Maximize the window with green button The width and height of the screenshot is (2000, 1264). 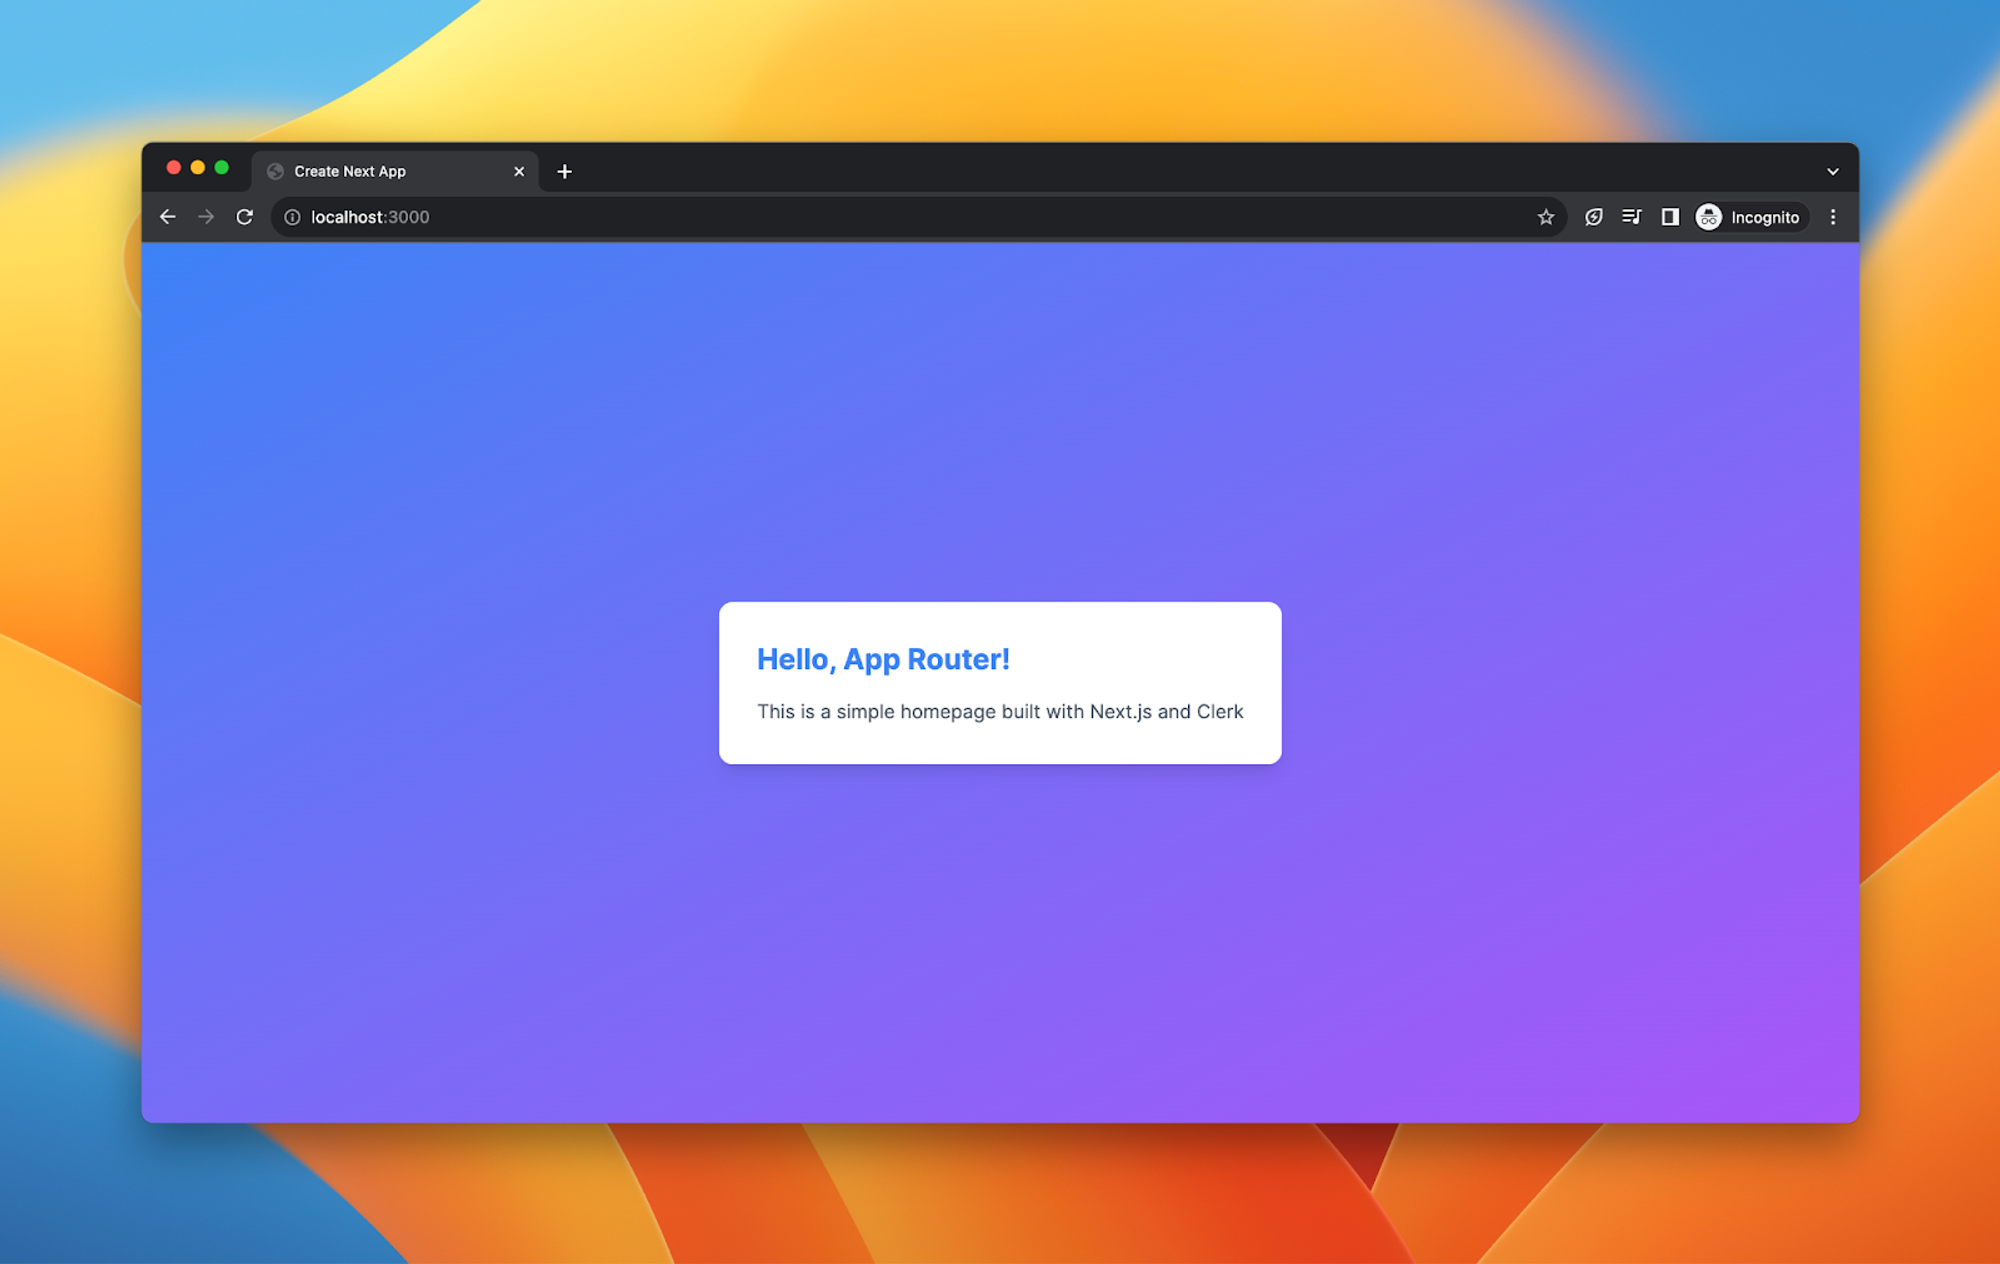coord(221,168)
